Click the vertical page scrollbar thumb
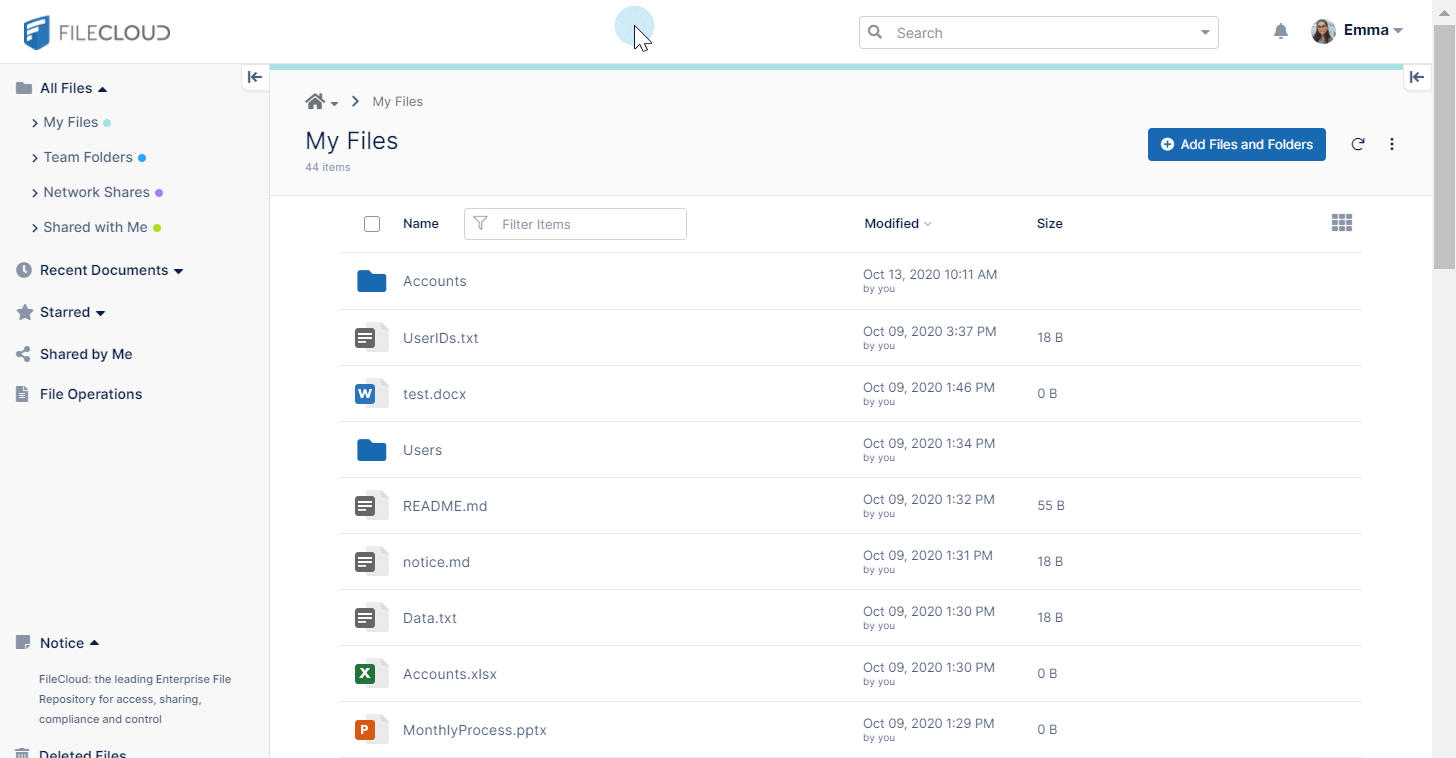The image size is (1456, 758). click(1444, 146)
